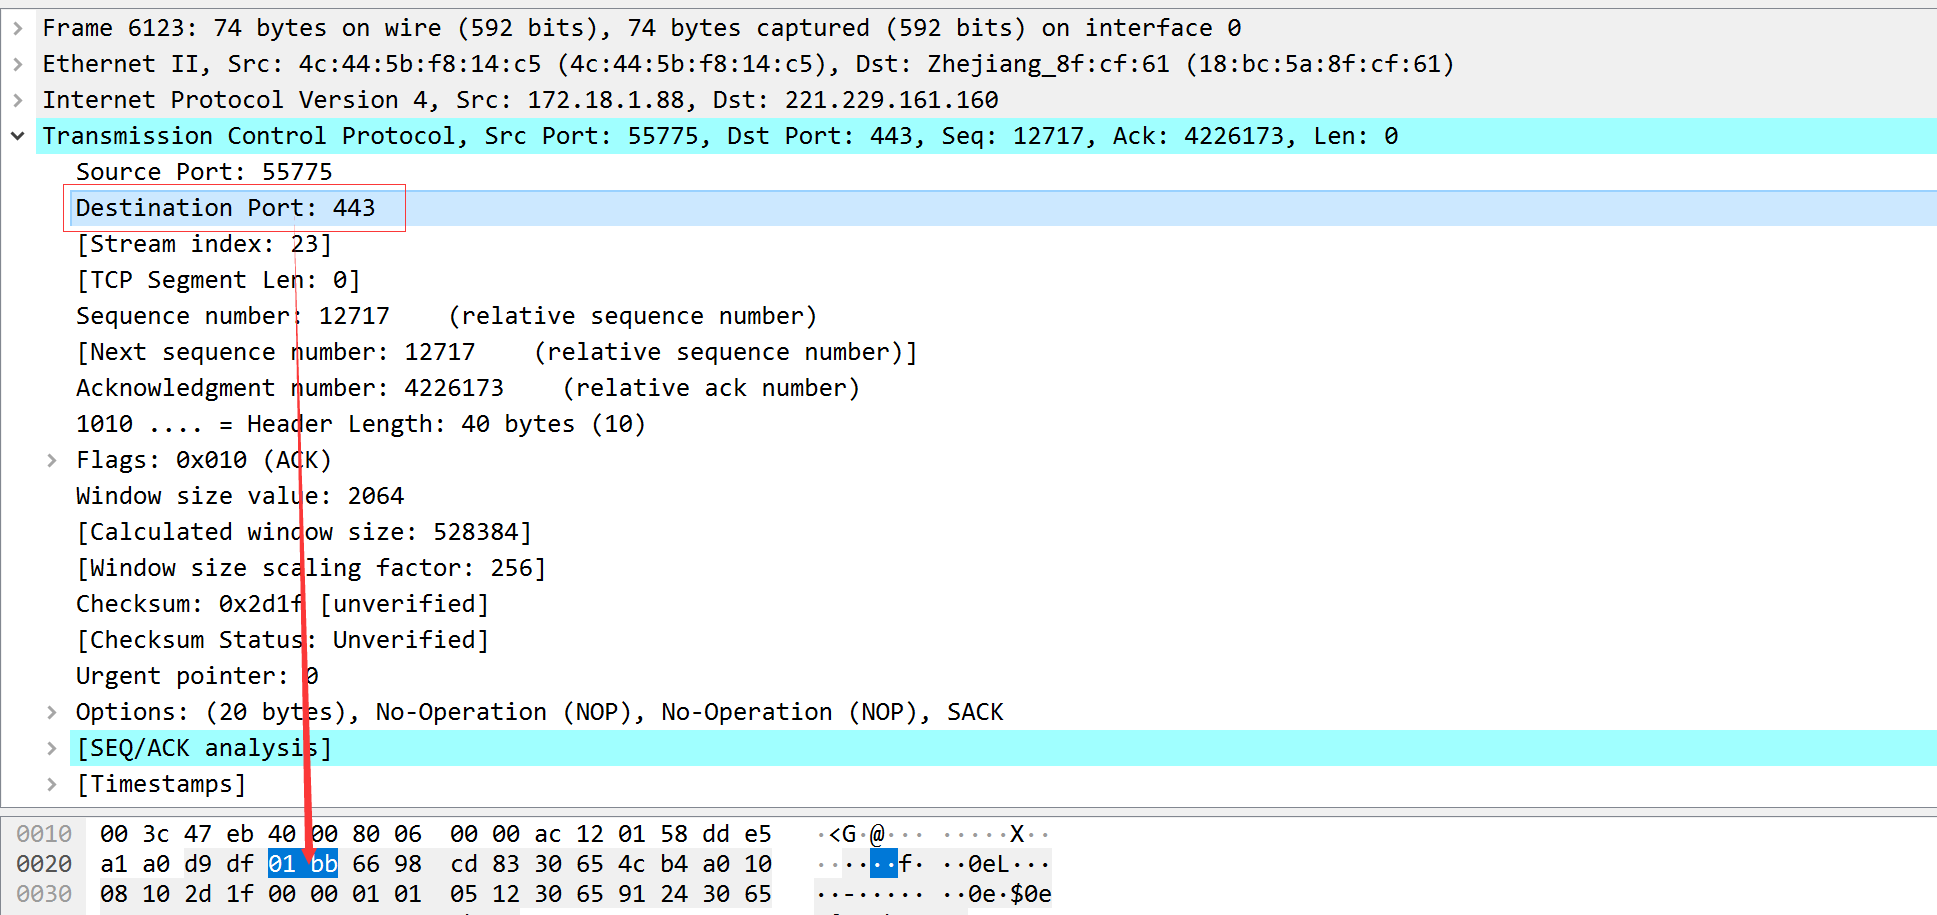The width and height of the screenshot is (1937, 915).
Task: Click hex bytes d9 df in row 0020
Action: click(219, 864)
